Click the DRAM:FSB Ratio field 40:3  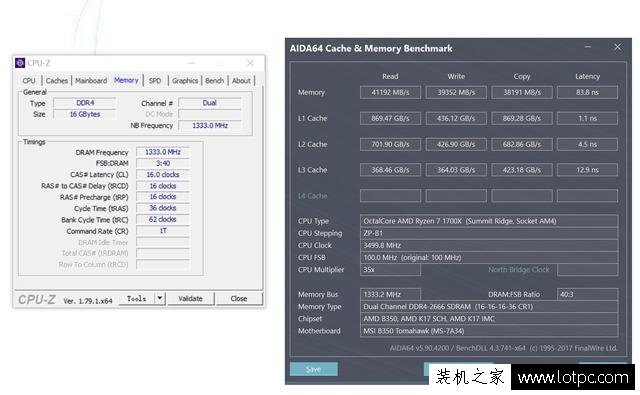tap(587, 294)
